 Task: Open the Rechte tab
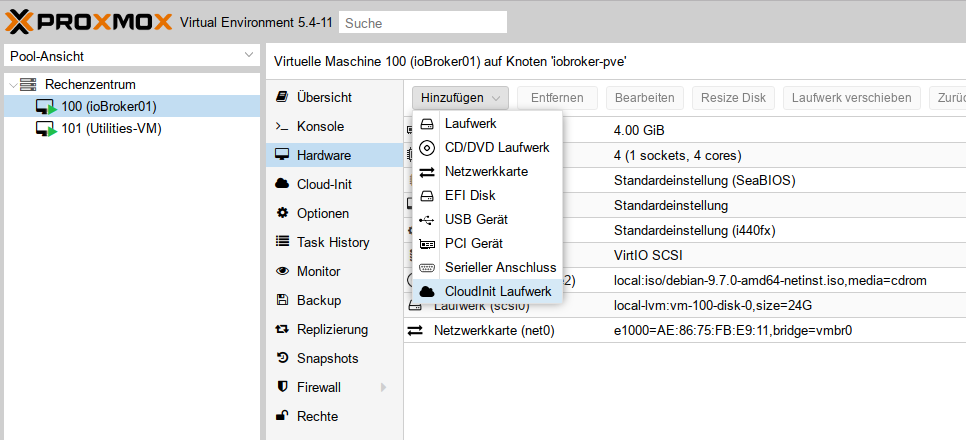335,416
